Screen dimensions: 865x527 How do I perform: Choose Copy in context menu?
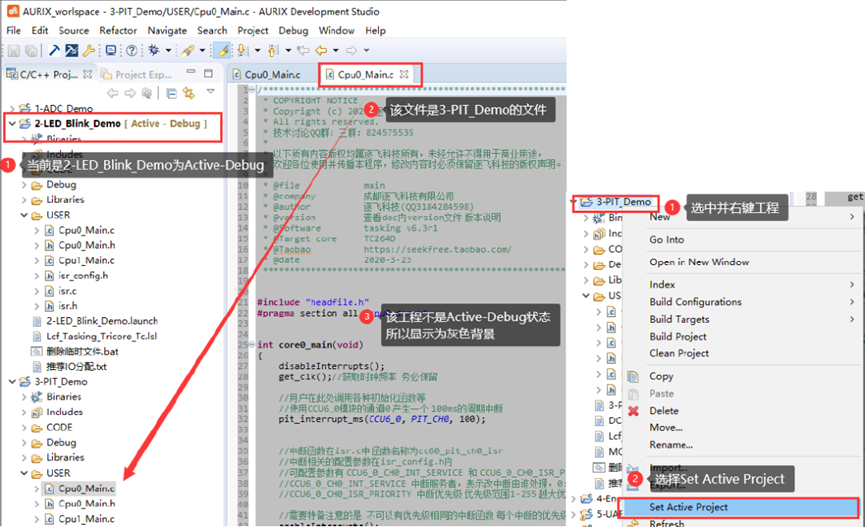[661, 376]
